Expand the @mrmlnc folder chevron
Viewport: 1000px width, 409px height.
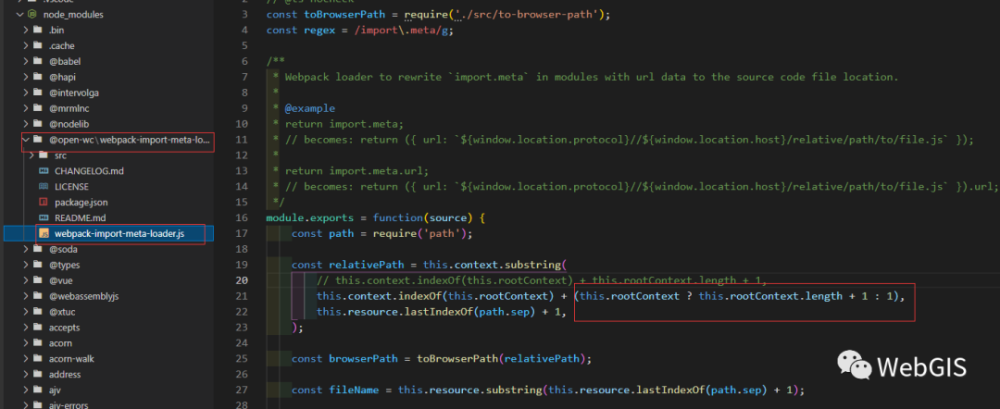coord(26,108)
